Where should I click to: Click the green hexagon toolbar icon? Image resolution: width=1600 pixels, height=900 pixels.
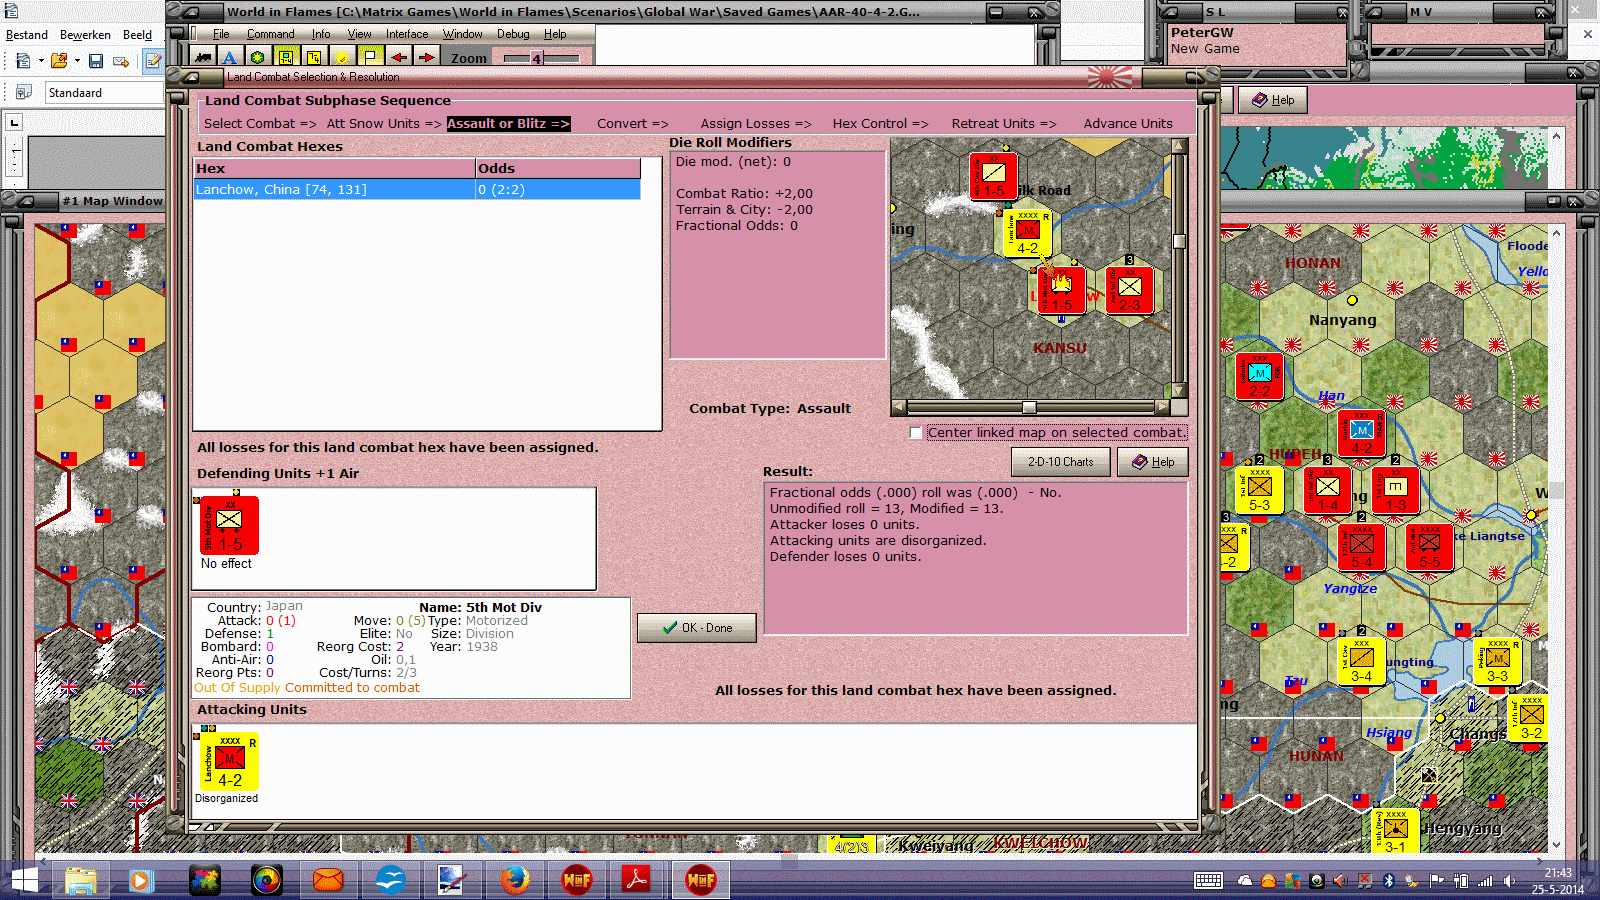tap(257, 58)
